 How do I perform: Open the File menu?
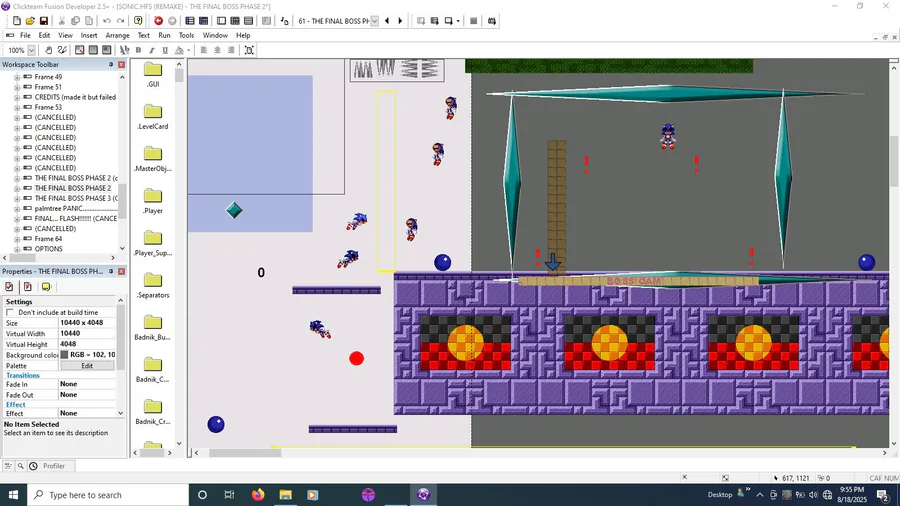coord(25,35)
